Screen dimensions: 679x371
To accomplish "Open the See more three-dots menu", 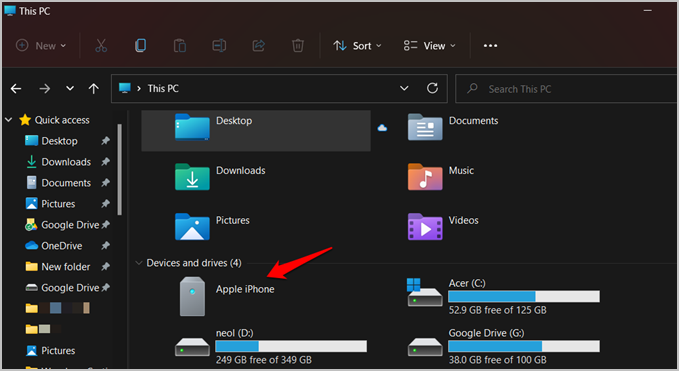I will click(490, 45).
